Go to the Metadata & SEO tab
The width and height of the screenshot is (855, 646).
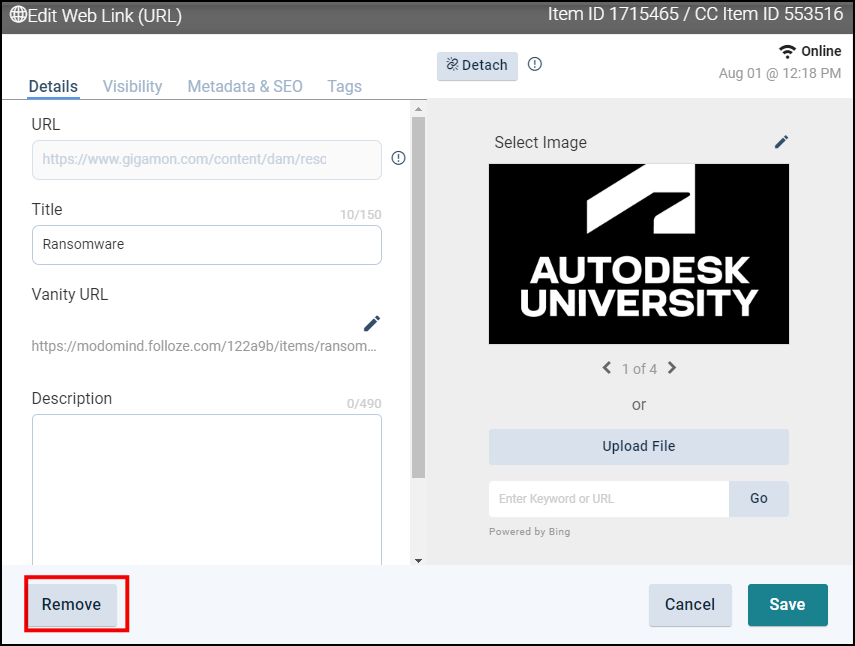(245, 86)
